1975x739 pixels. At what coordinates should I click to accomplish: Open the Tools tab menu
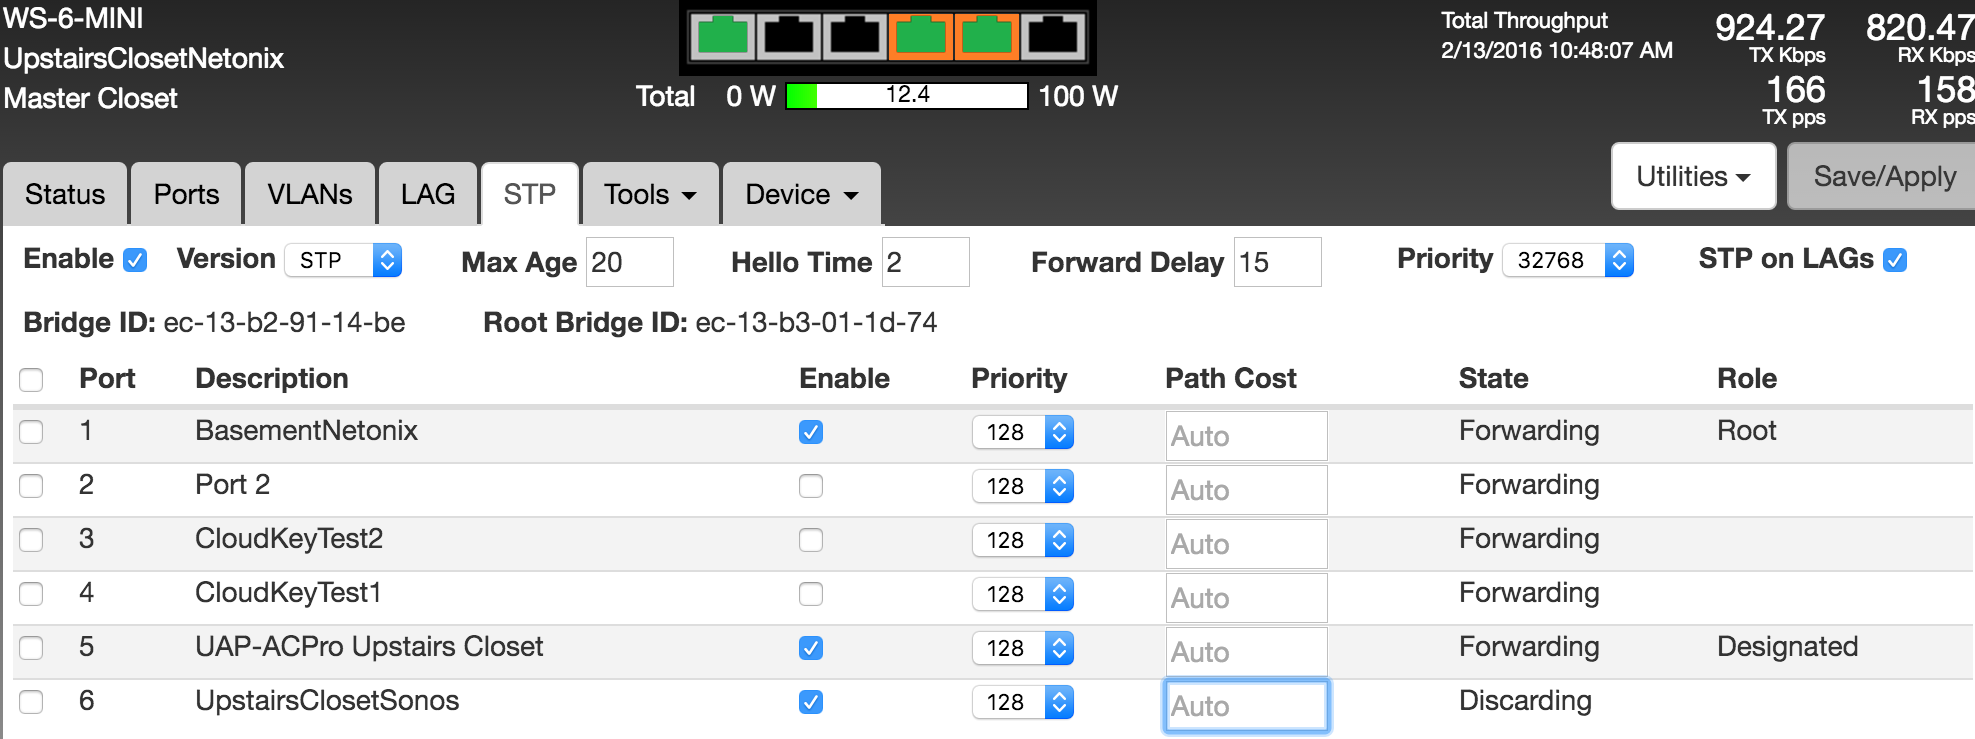pos(649,194)
